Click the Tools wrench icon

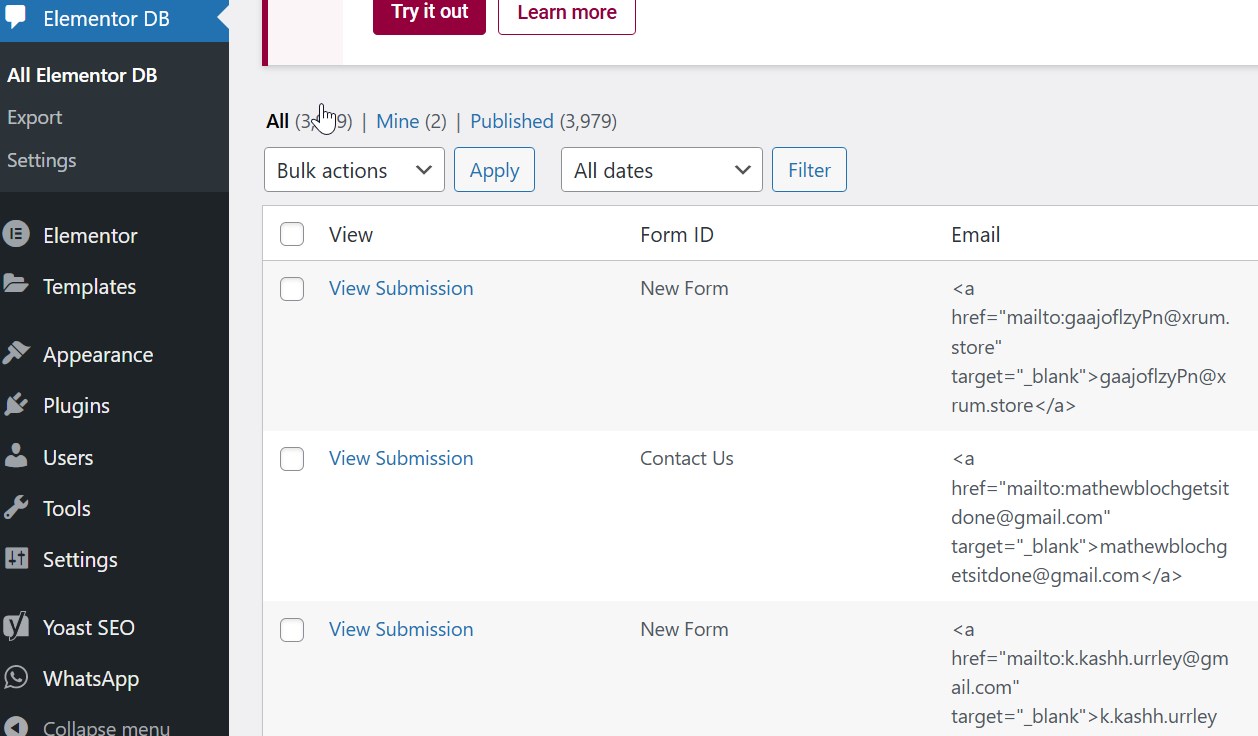click(15, 508)
